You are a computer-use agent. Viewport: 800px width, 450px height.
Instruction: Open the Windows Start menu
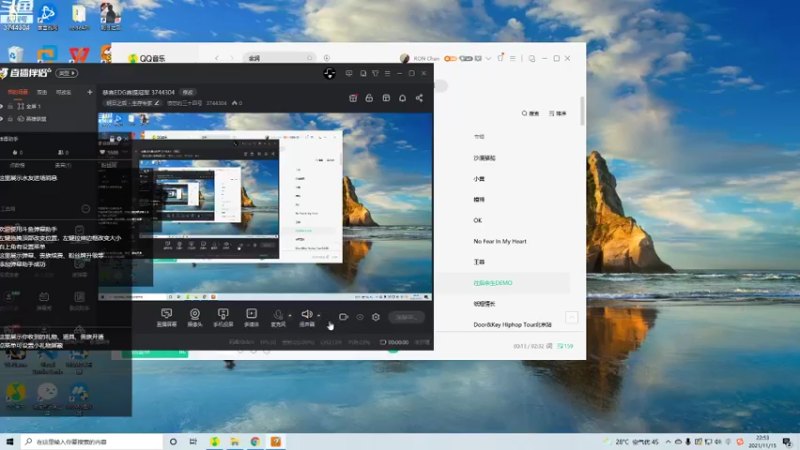pyautogui.click(x=9, y=442)
